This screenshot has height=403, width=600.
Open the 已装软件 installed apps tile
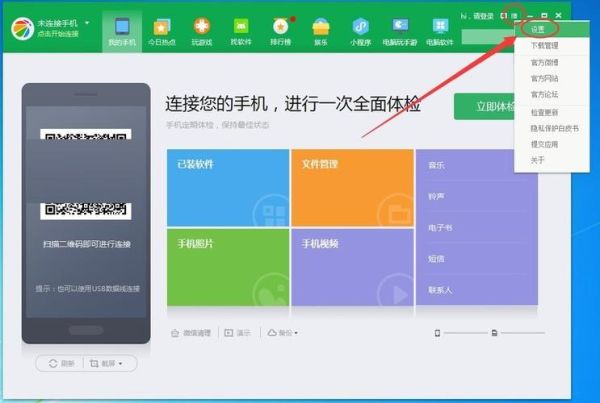point(228,187)
